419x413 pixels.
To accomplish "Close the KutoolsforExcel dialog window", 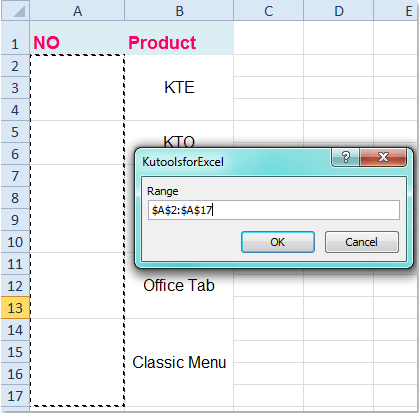I will coord(383,157).
